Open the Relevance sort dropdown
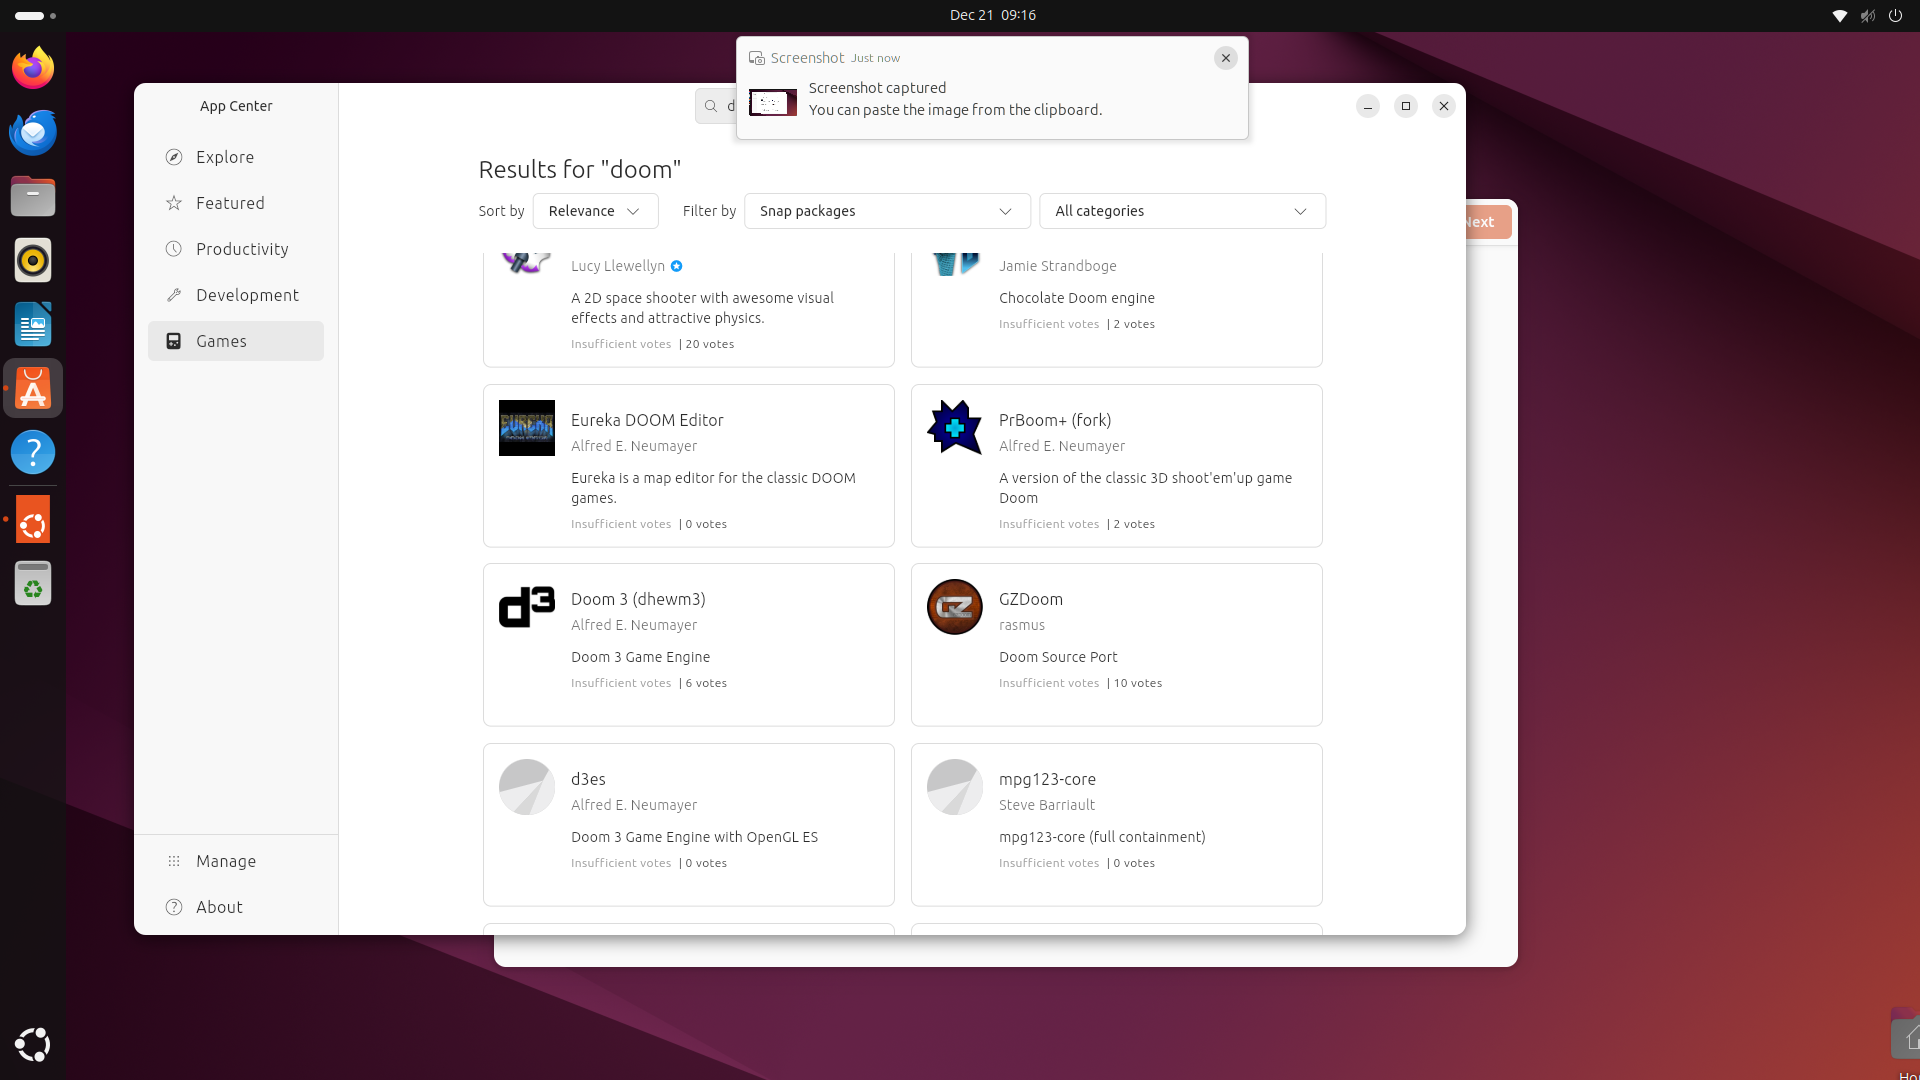The width and height of the screenshot is (1920, 1080). click(595, 211)
